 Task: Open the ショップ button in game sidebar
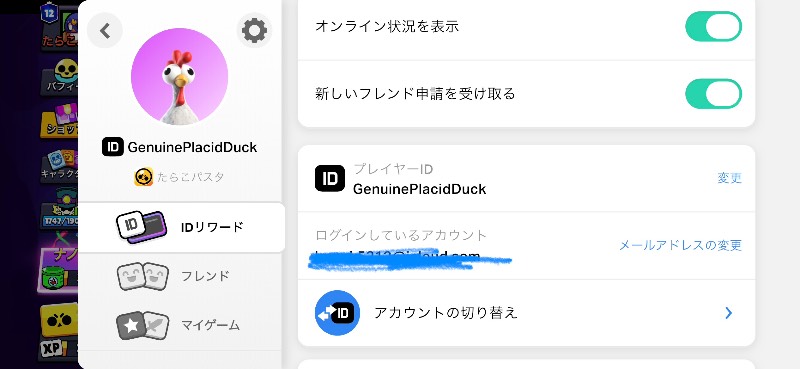[x=60, y=121]
